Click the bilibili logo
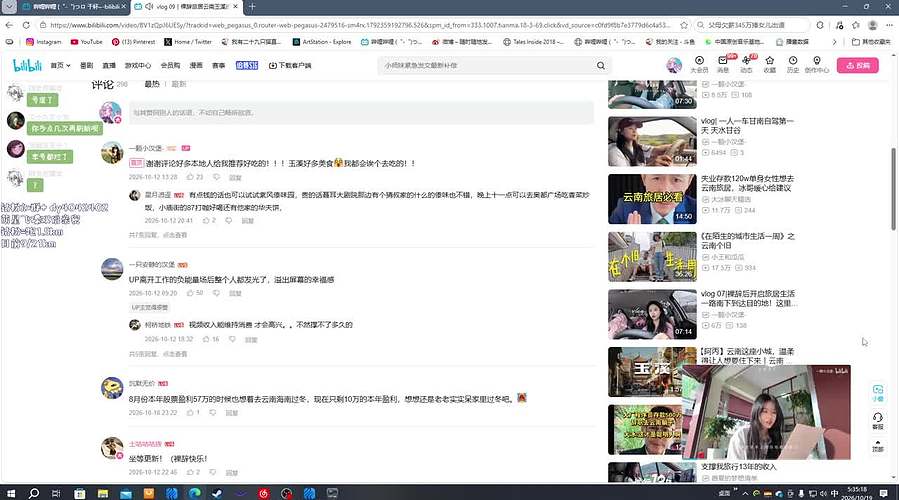This screenshot has height=500, width=899. click(x=28, y=65)
